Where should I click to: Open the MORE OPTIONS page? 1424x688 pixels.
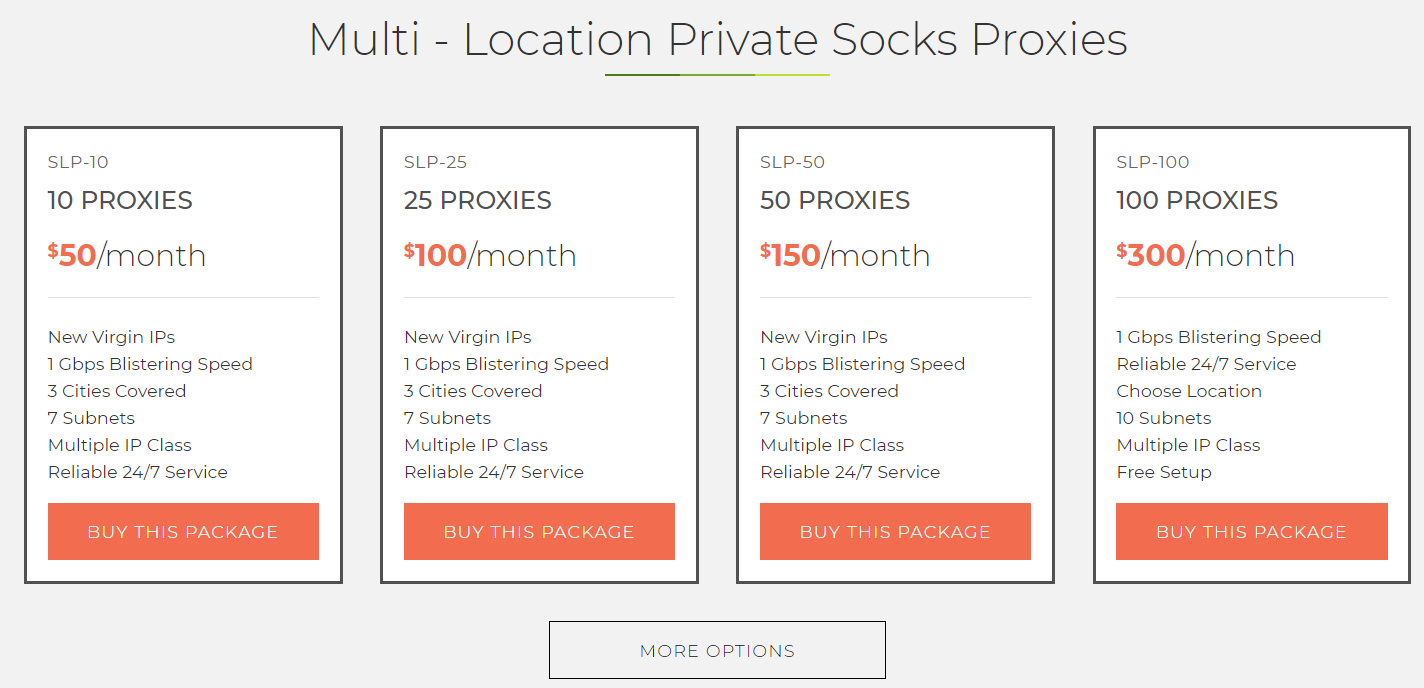coord(716,649)
